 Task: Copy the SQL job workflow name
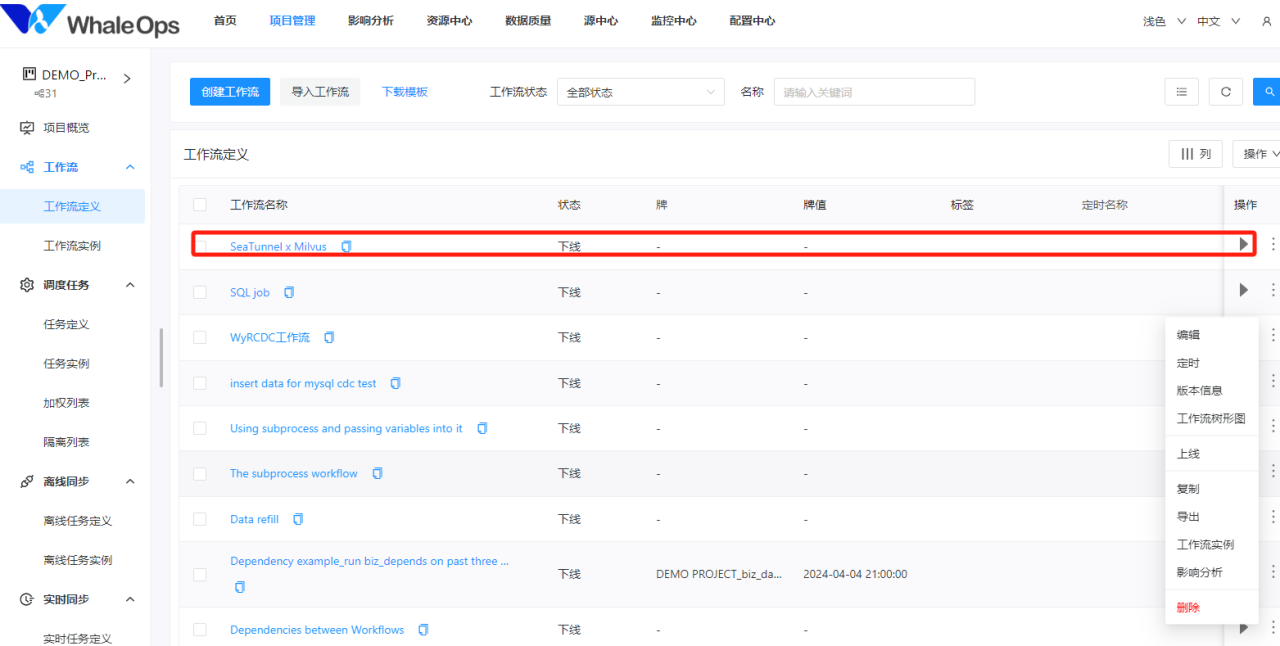(289, 292)
